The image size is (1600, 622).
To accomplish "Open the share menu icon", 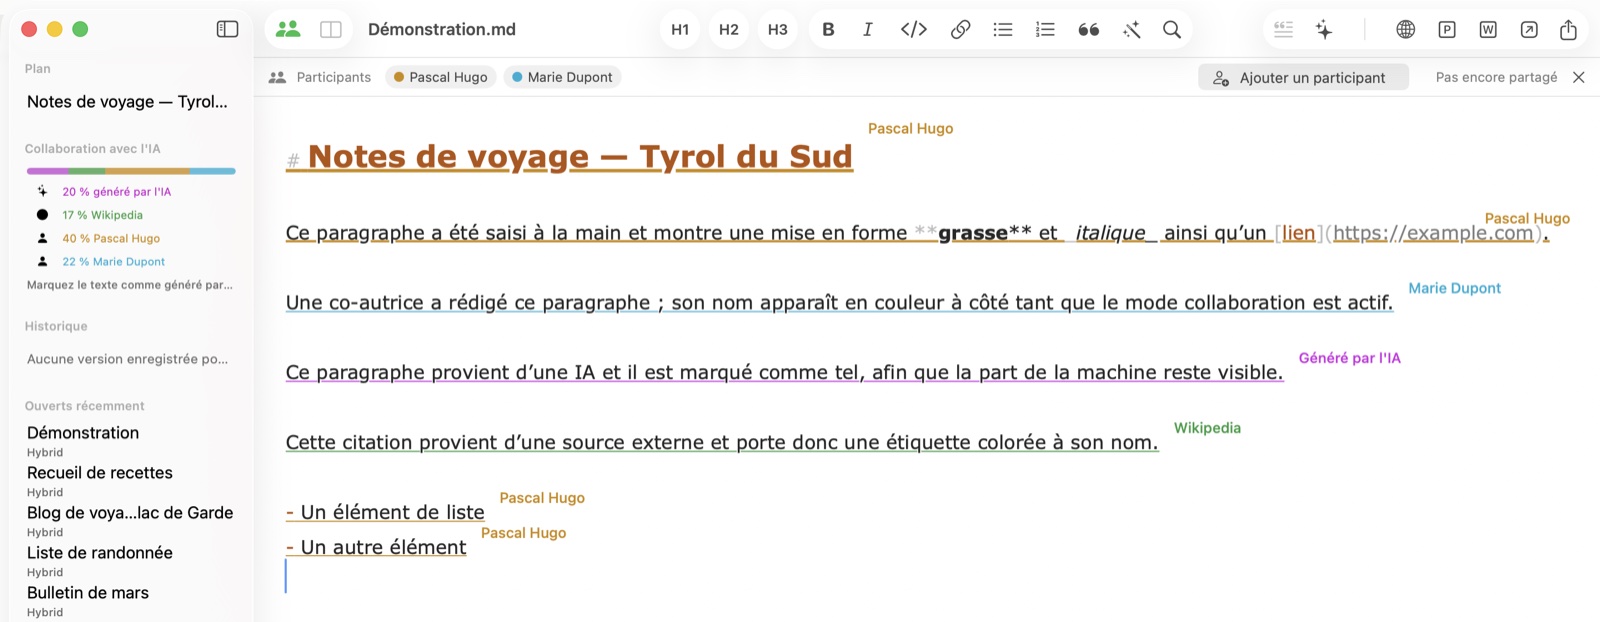I will [x=1568, y=29].
